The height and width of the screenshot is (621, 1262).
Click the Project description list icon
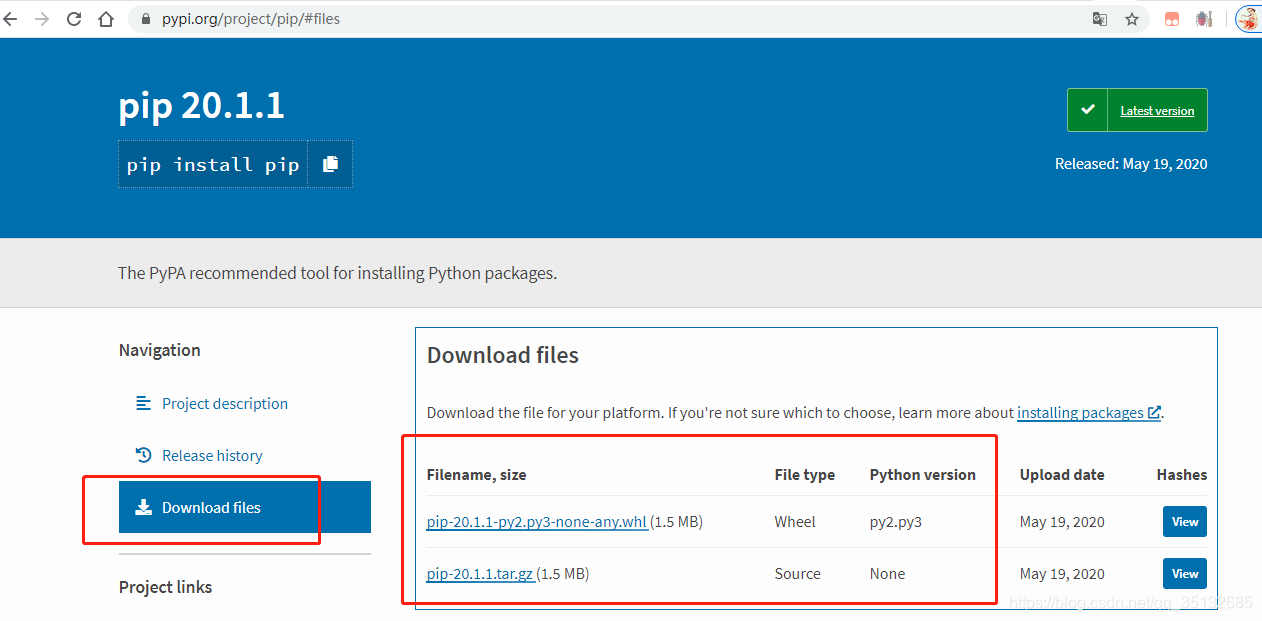pos(143,404)
